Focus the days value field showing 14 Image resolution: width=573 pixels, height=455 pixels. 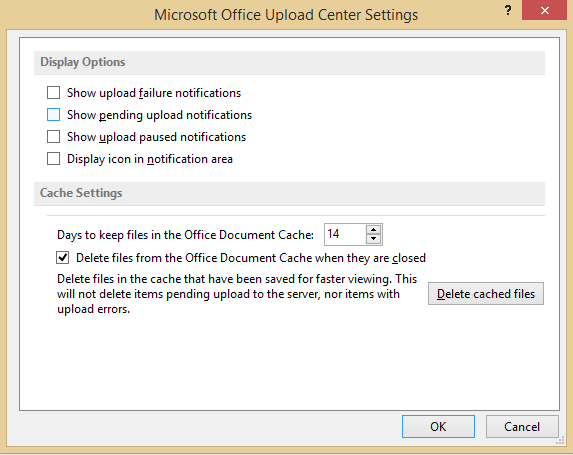pyautogui.click(x=345, y=234)
